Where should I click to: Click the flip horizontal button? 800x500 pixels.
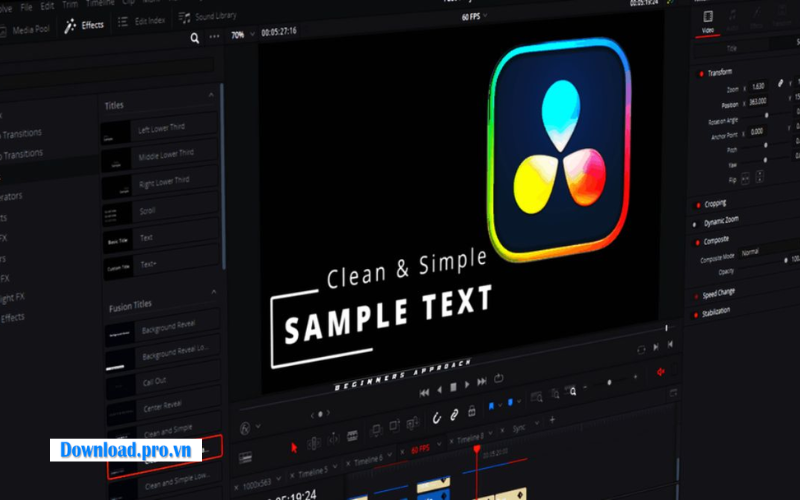pyautogui.click(x=745, y=179)
